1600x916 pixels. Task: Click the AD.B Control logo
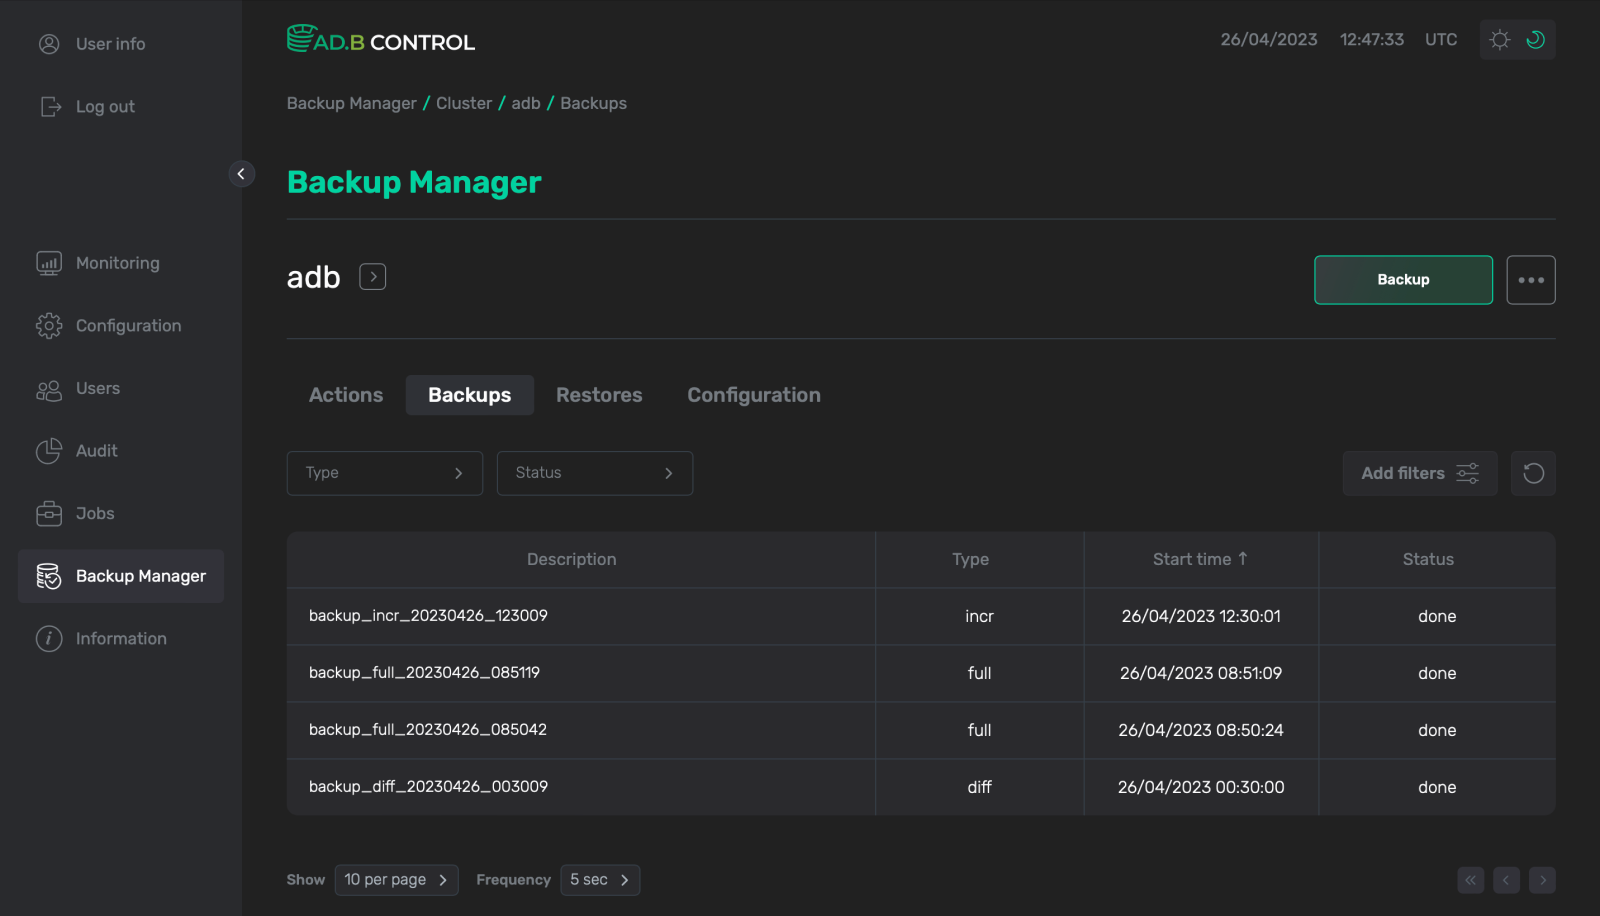click(381, 40)
